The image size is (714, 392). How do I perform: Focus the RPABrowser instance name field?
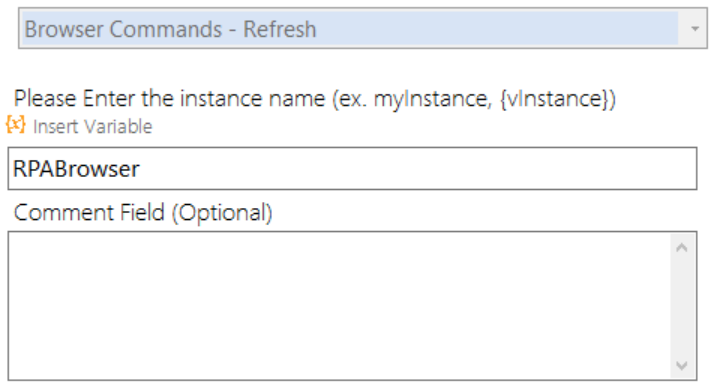(x=352, y=168)
